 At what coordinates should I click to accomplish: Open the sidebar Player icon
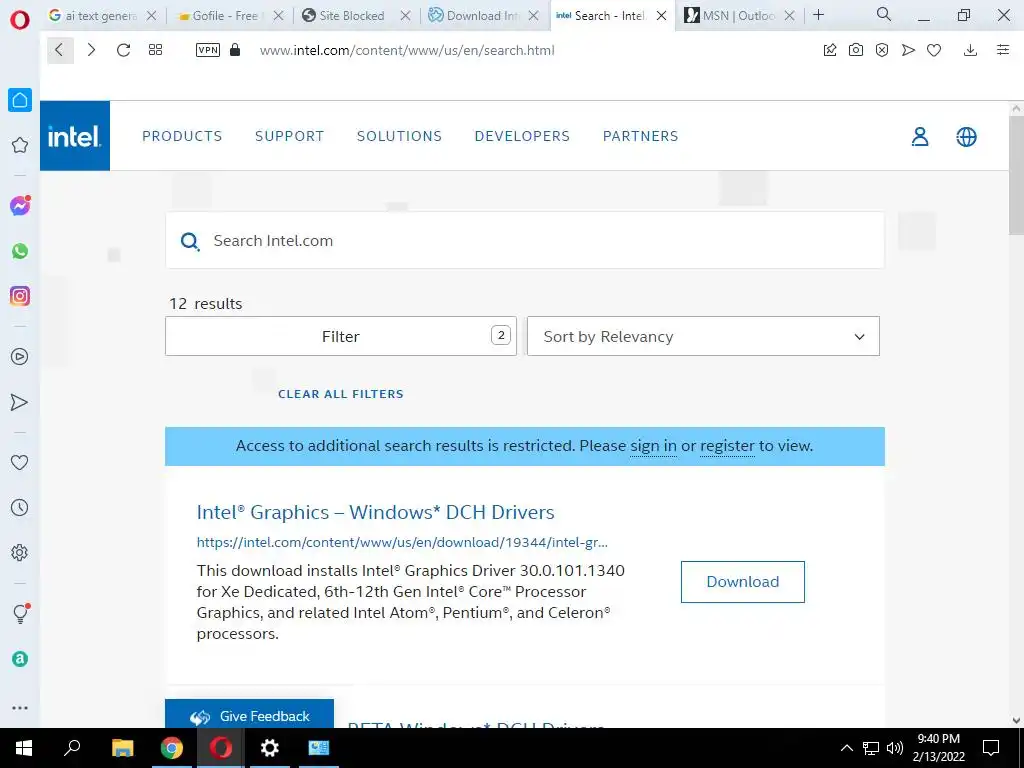[20, 357]
